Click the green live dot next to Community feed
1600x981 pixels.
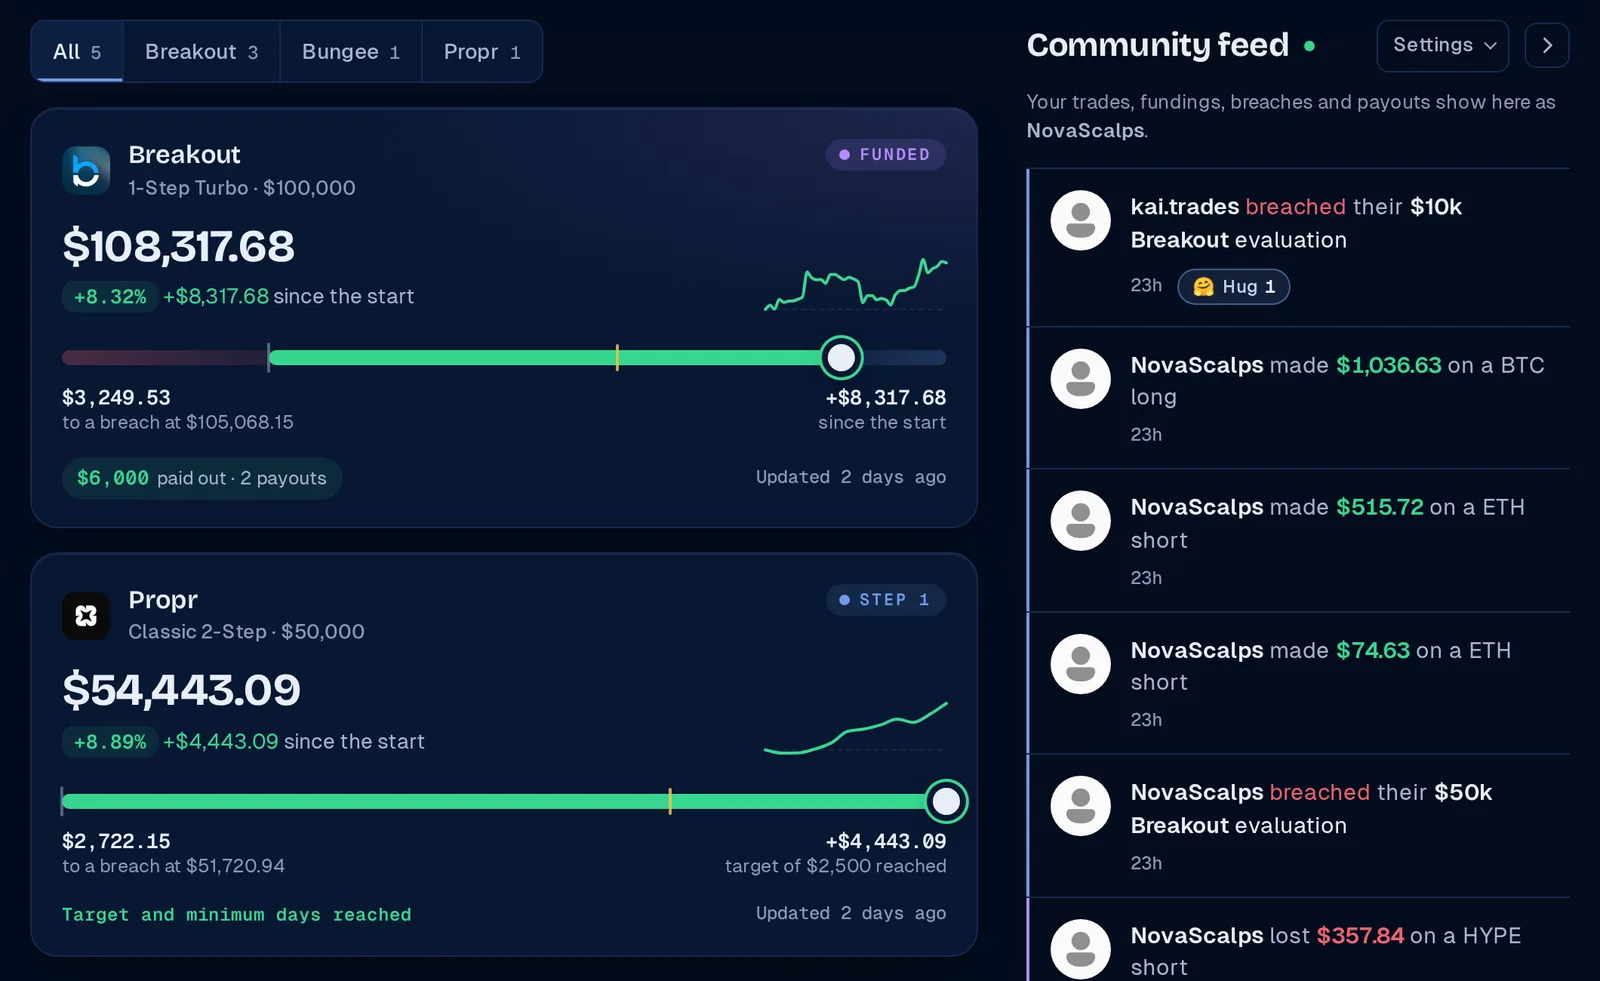tap(1309, 46)
